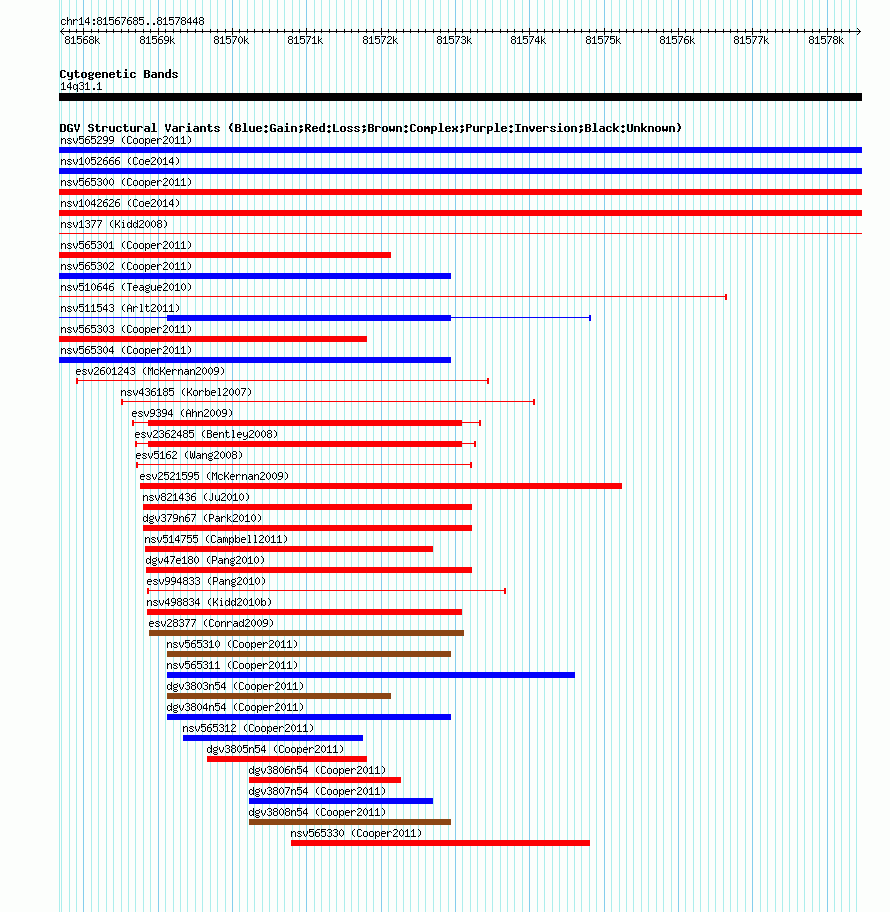Open variant dgv3804n54 (Cooper2011) label
The height and width of the screenshot is (912, 890).
click(x=235, y=706)
